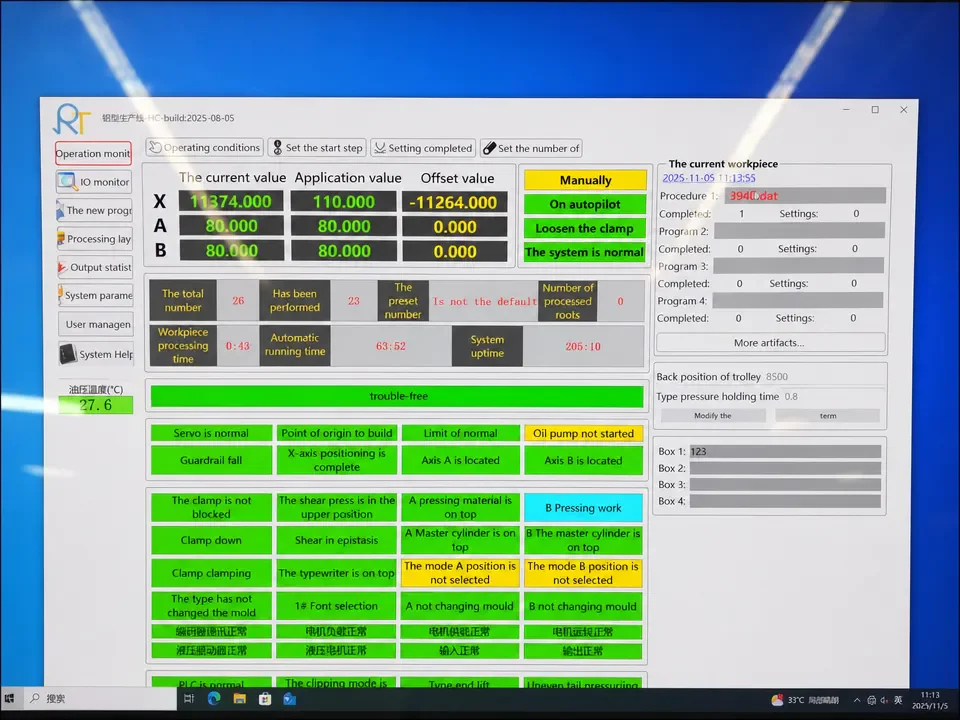The height and width of the screenshot is (720, 960).
Task: Open the System parameters page
Action: [96, 296]
